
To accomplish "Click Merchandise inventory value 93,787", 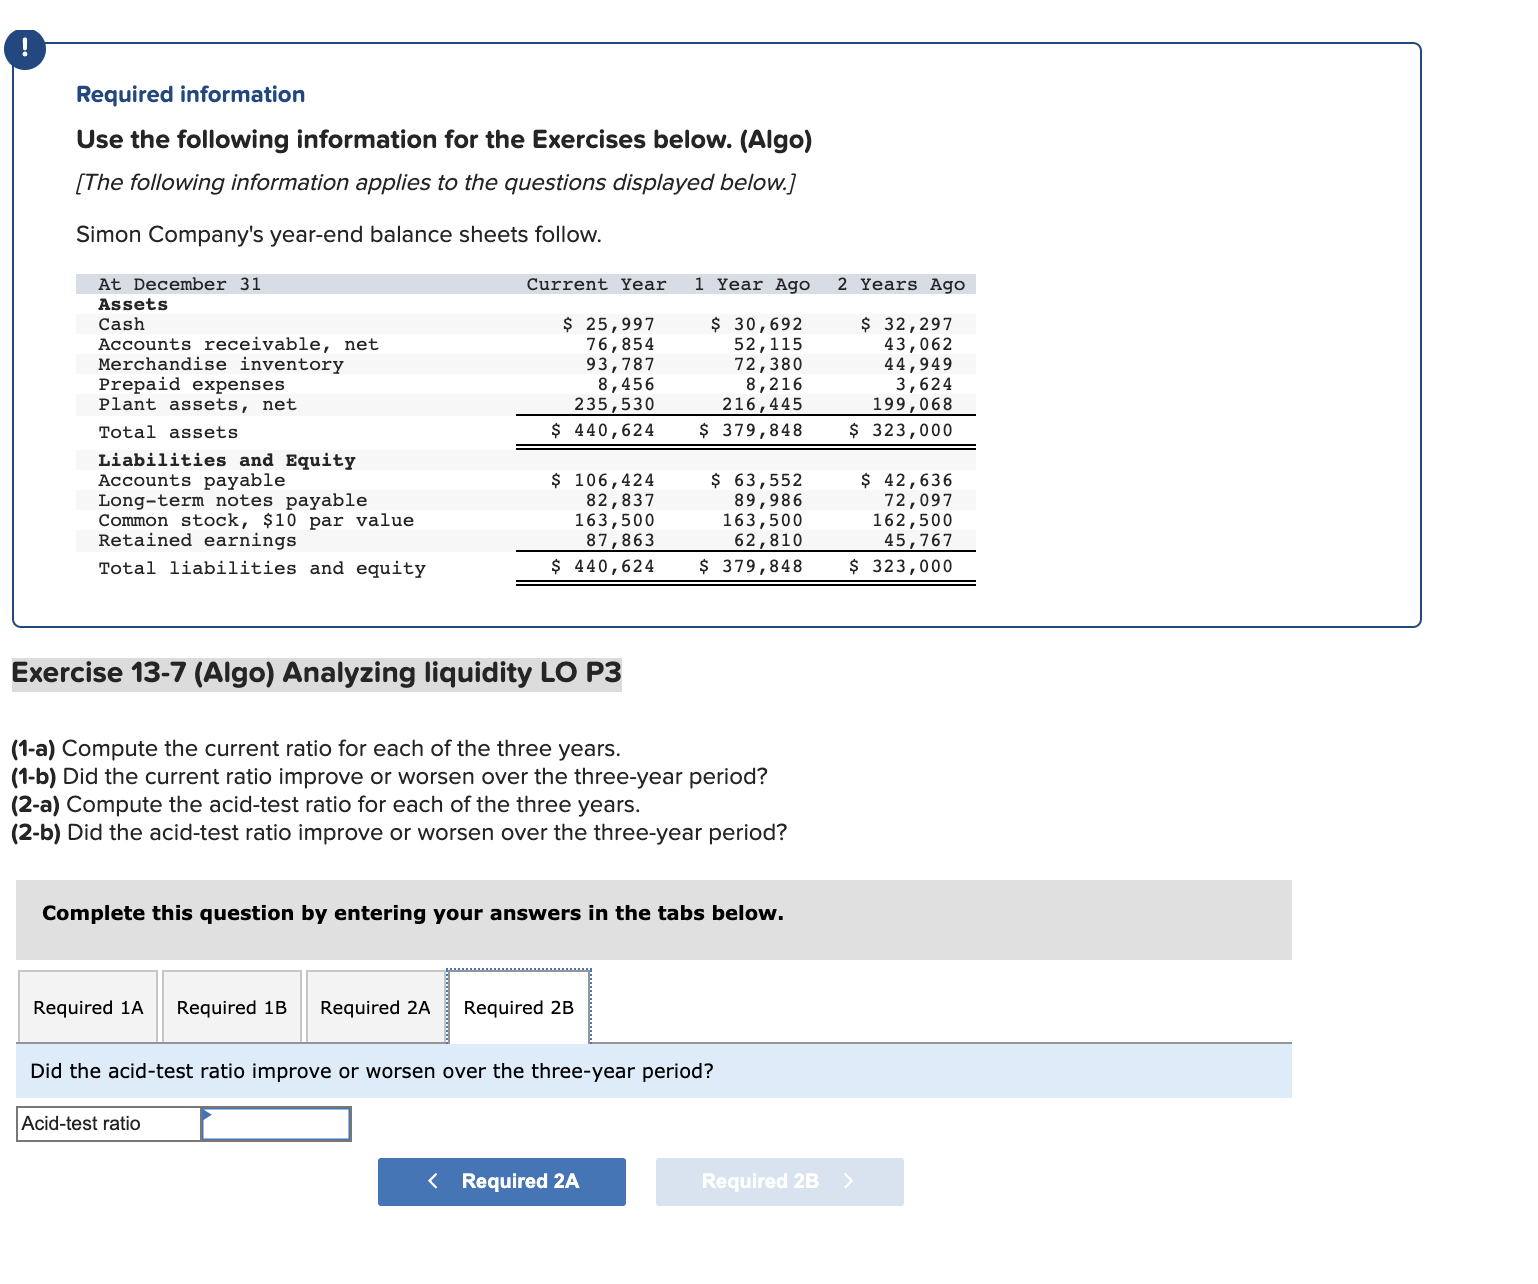I will click(x=620, y=364).
